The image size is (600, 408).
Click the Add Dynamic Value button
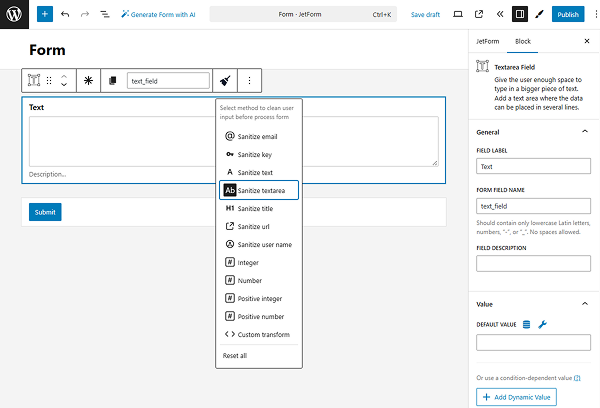[x=516, y=397]
